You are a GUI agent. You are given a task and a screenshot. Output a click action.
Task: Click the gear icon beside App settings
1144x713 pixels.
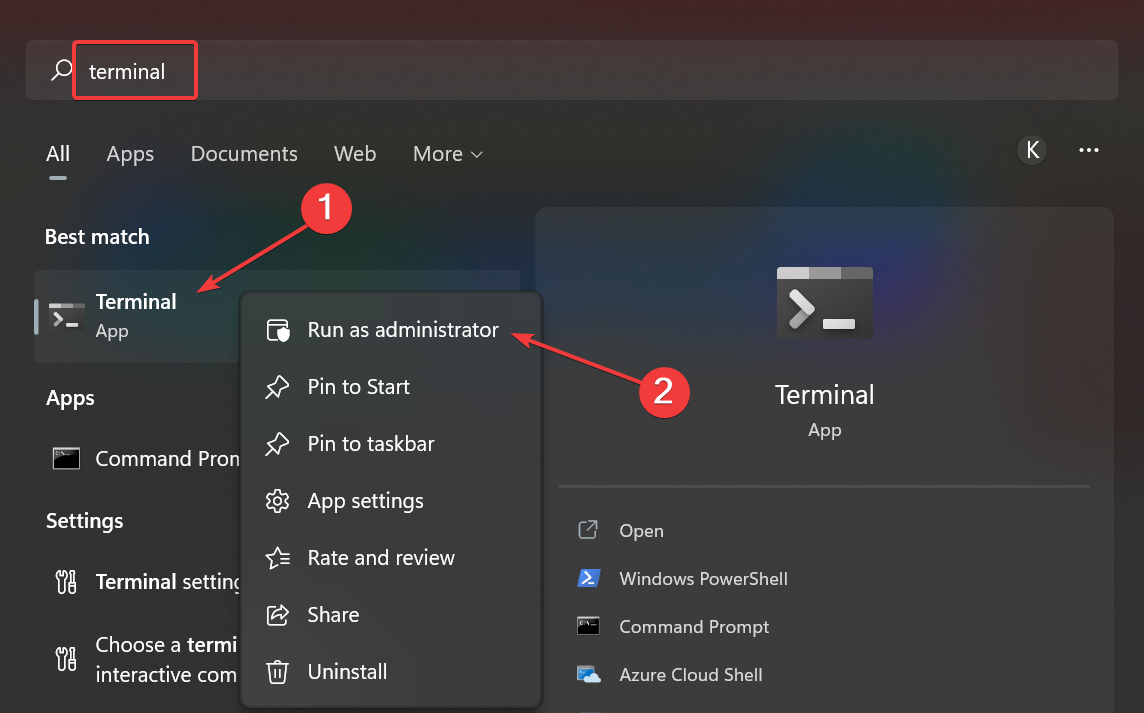coord(277,501)
